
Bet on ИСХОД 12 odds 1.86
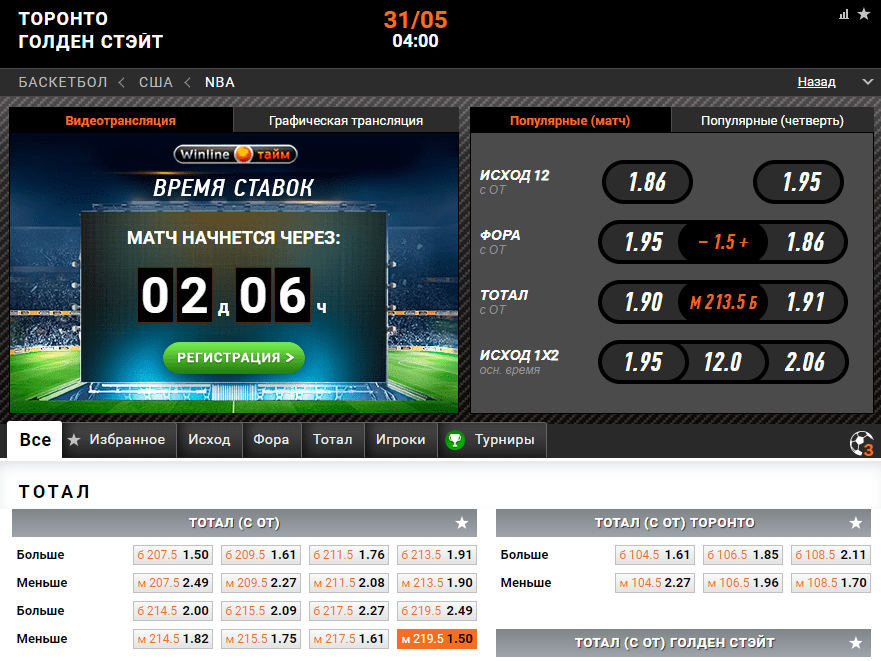pyautogui.click(x=647, y=182)
